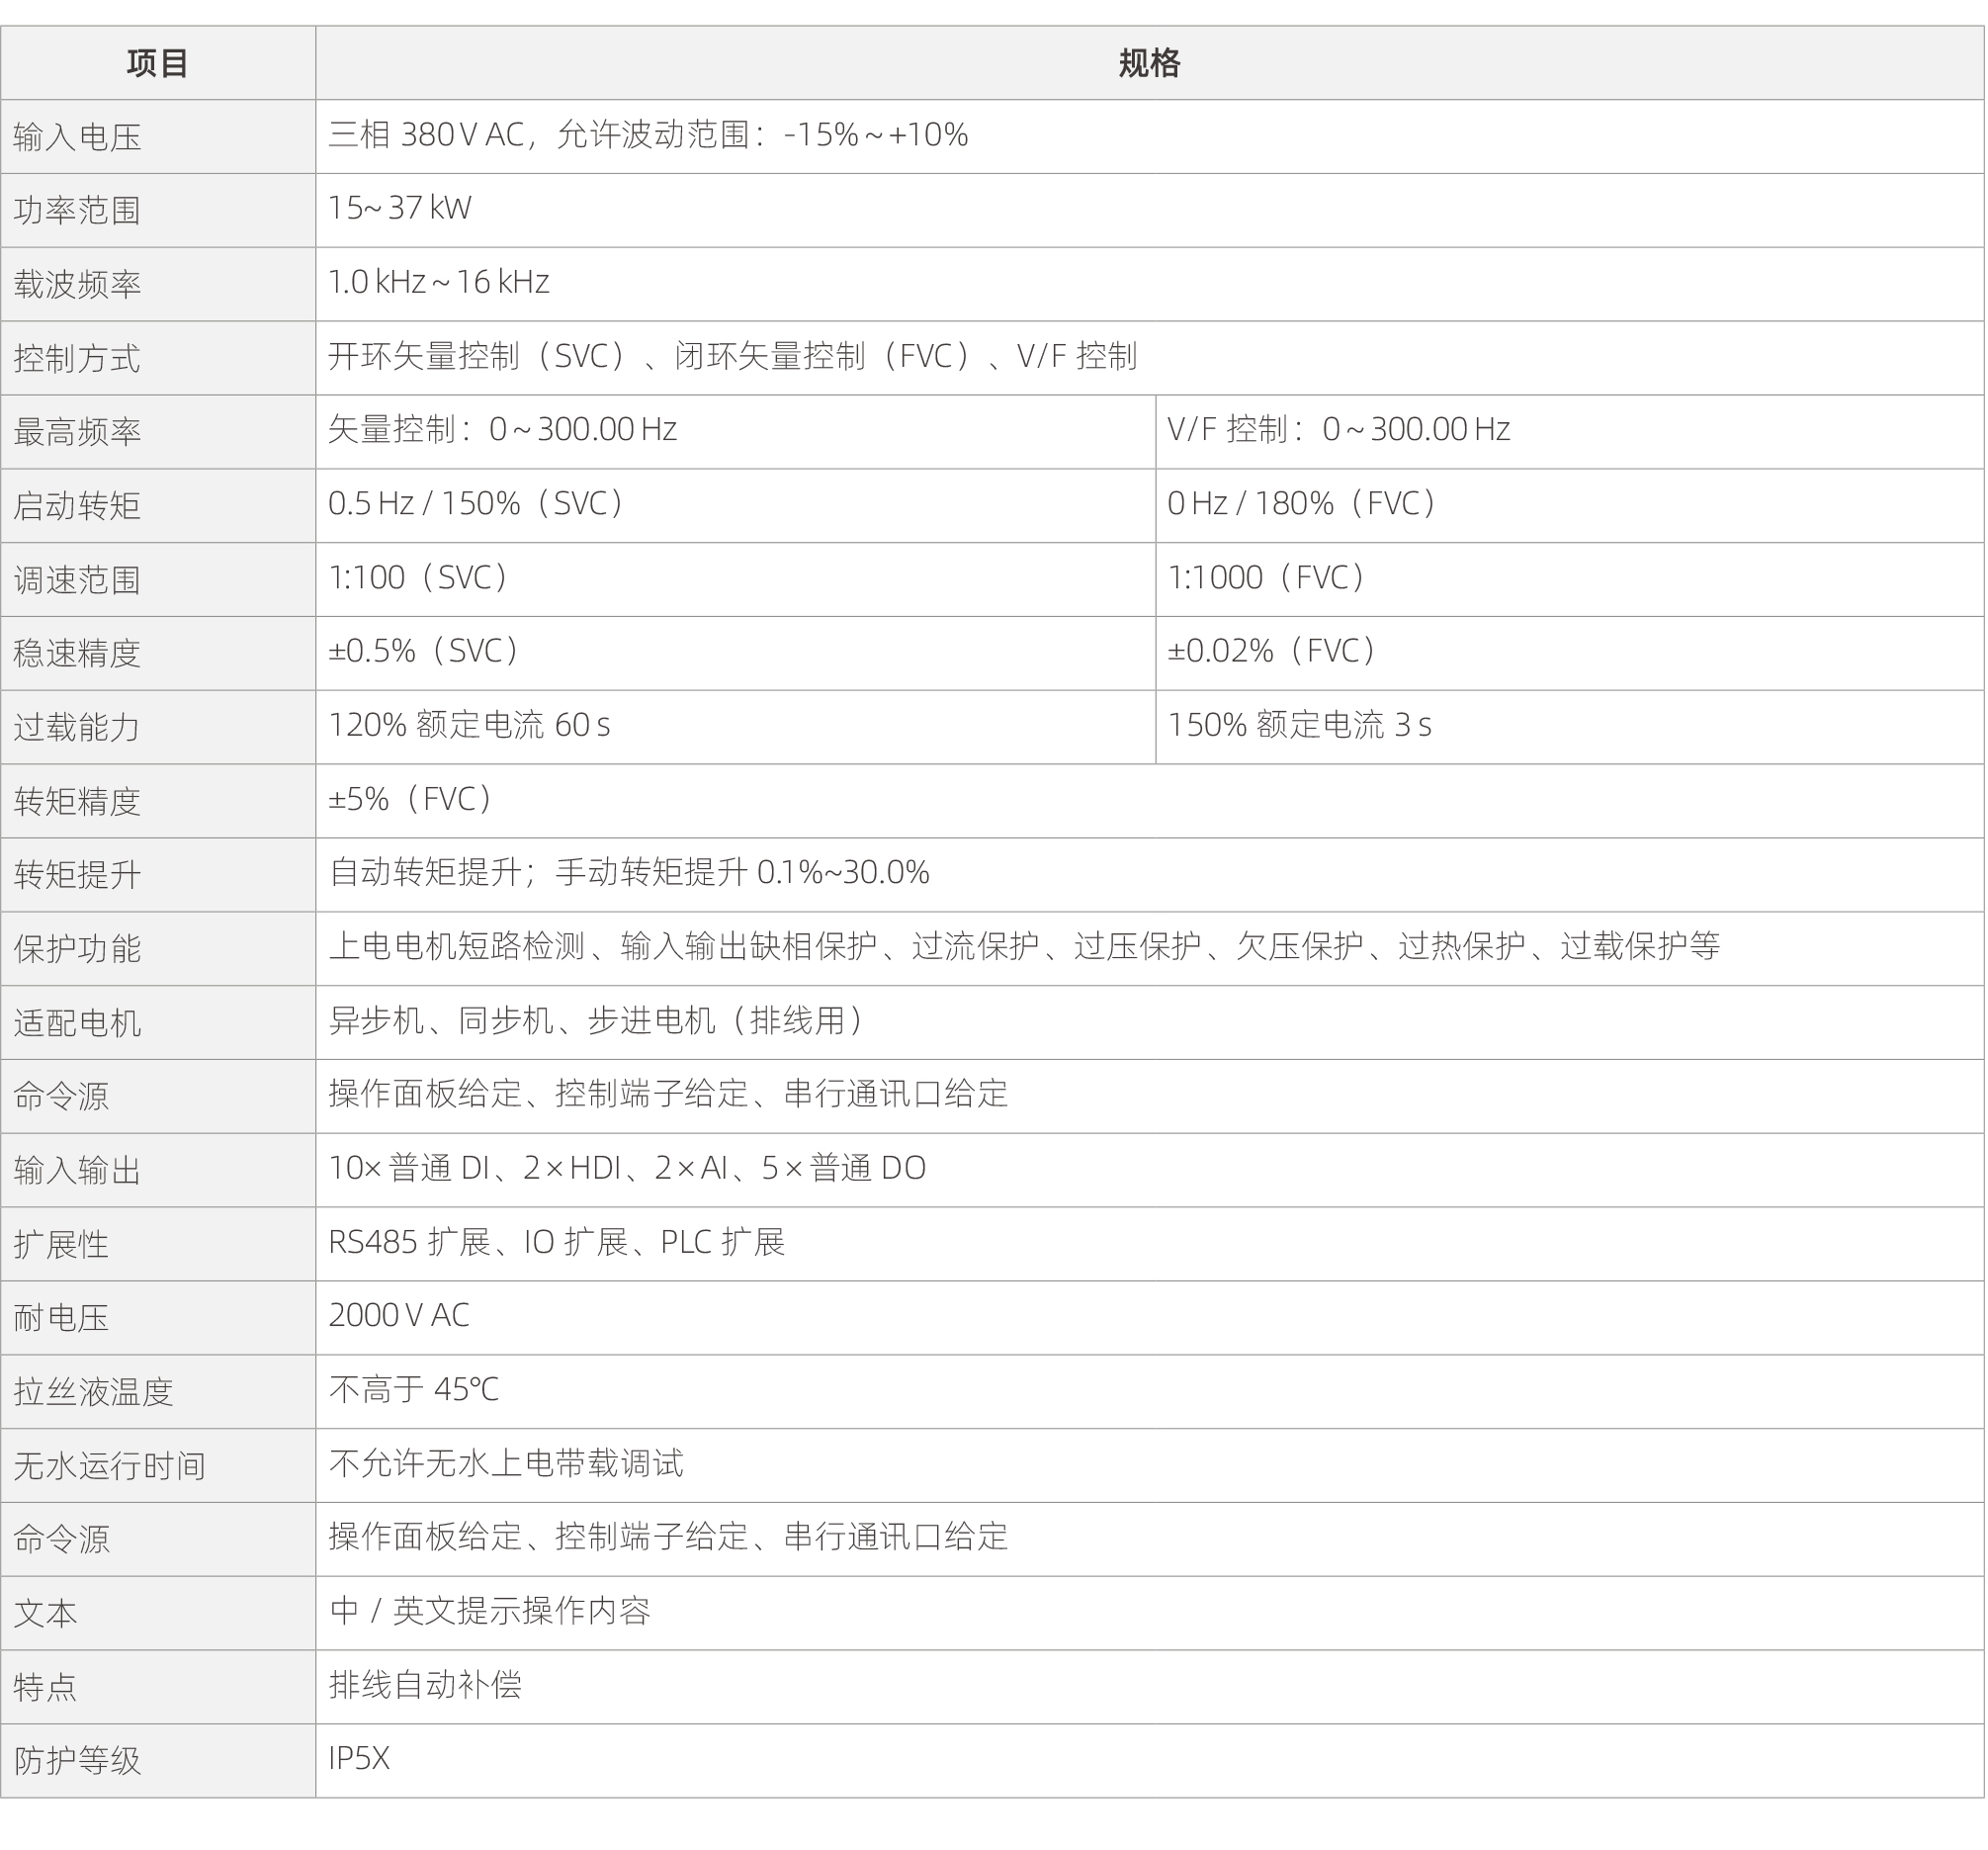Click the 1.0 kHz~16 kHz carrier frequency cell

click(439, 282)
